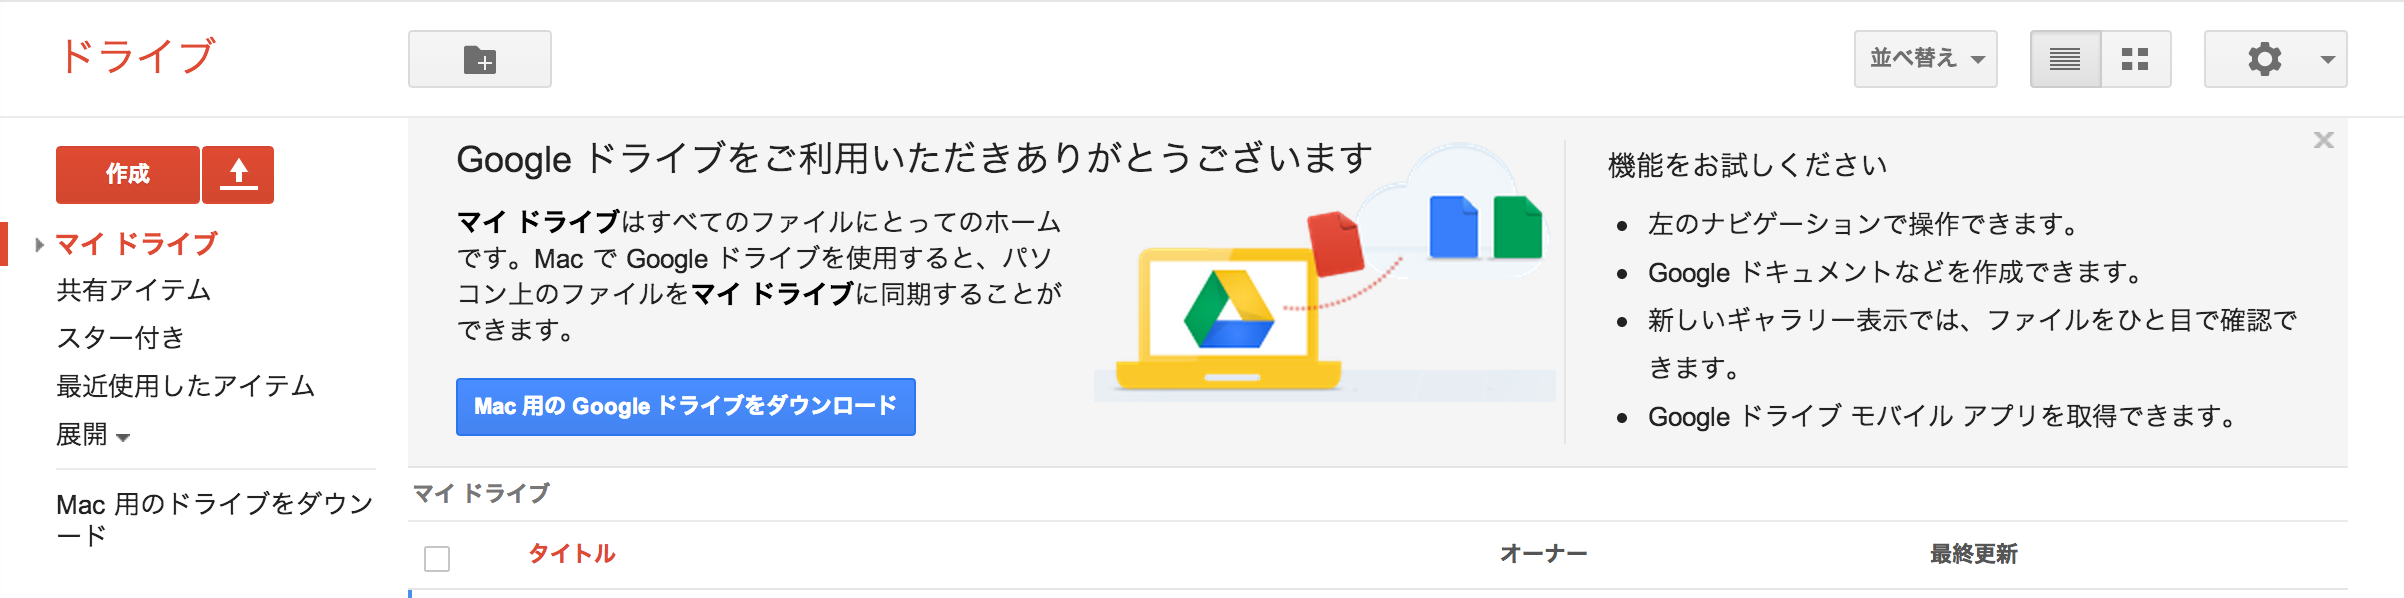Select スター付き in the sidebar
This screenshot has height=598, width=2404.
click(121, 338)
